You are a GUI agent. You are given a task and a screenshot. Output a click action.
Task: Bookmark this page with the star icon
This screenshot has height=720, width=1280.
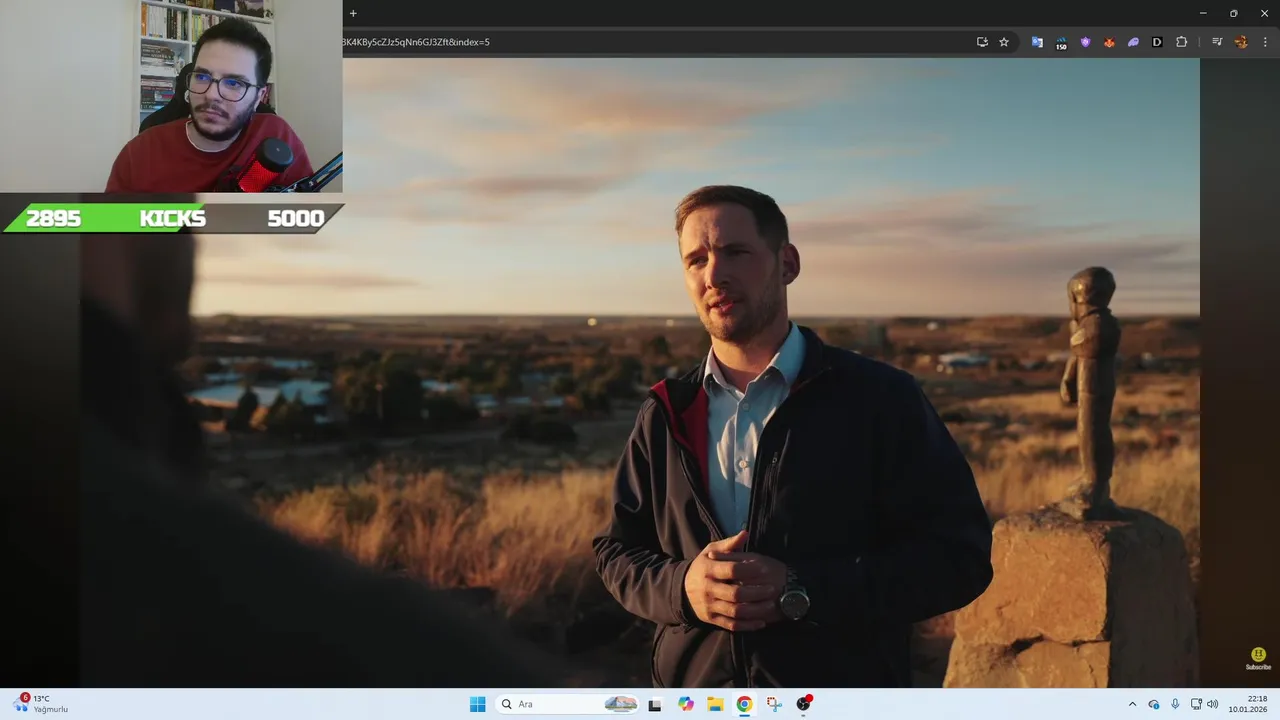1004,42
